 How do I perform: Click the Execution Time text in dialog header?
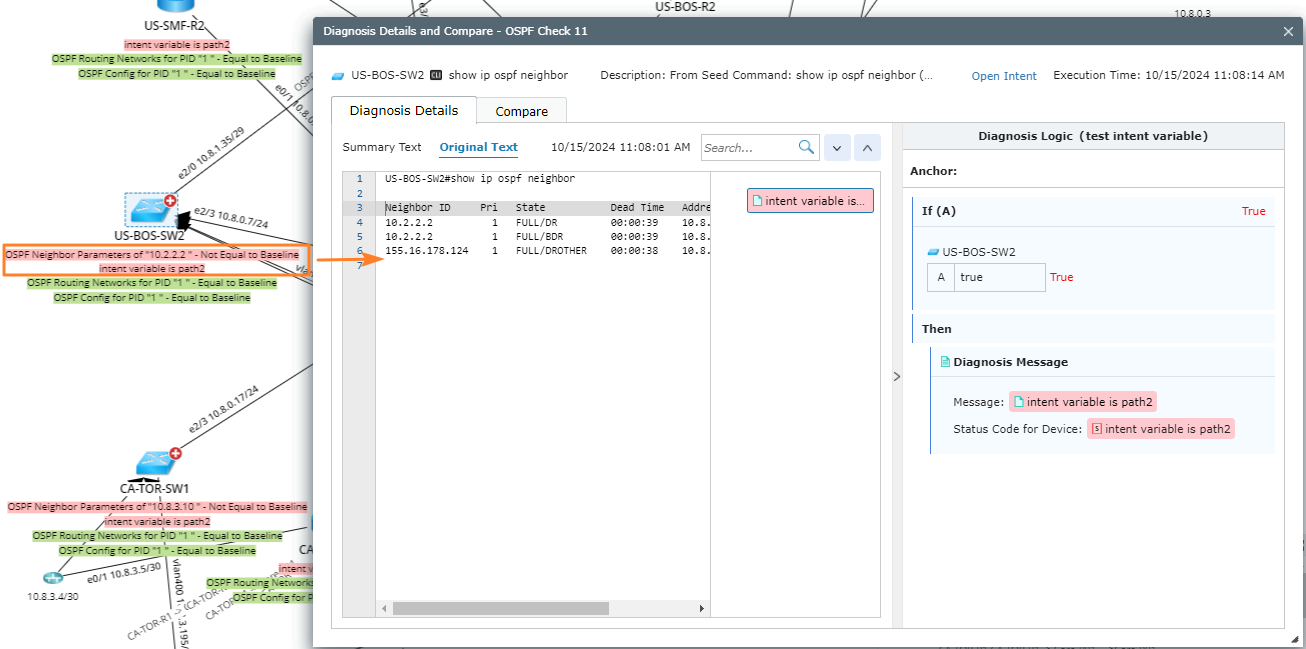tap(1169, 75)
